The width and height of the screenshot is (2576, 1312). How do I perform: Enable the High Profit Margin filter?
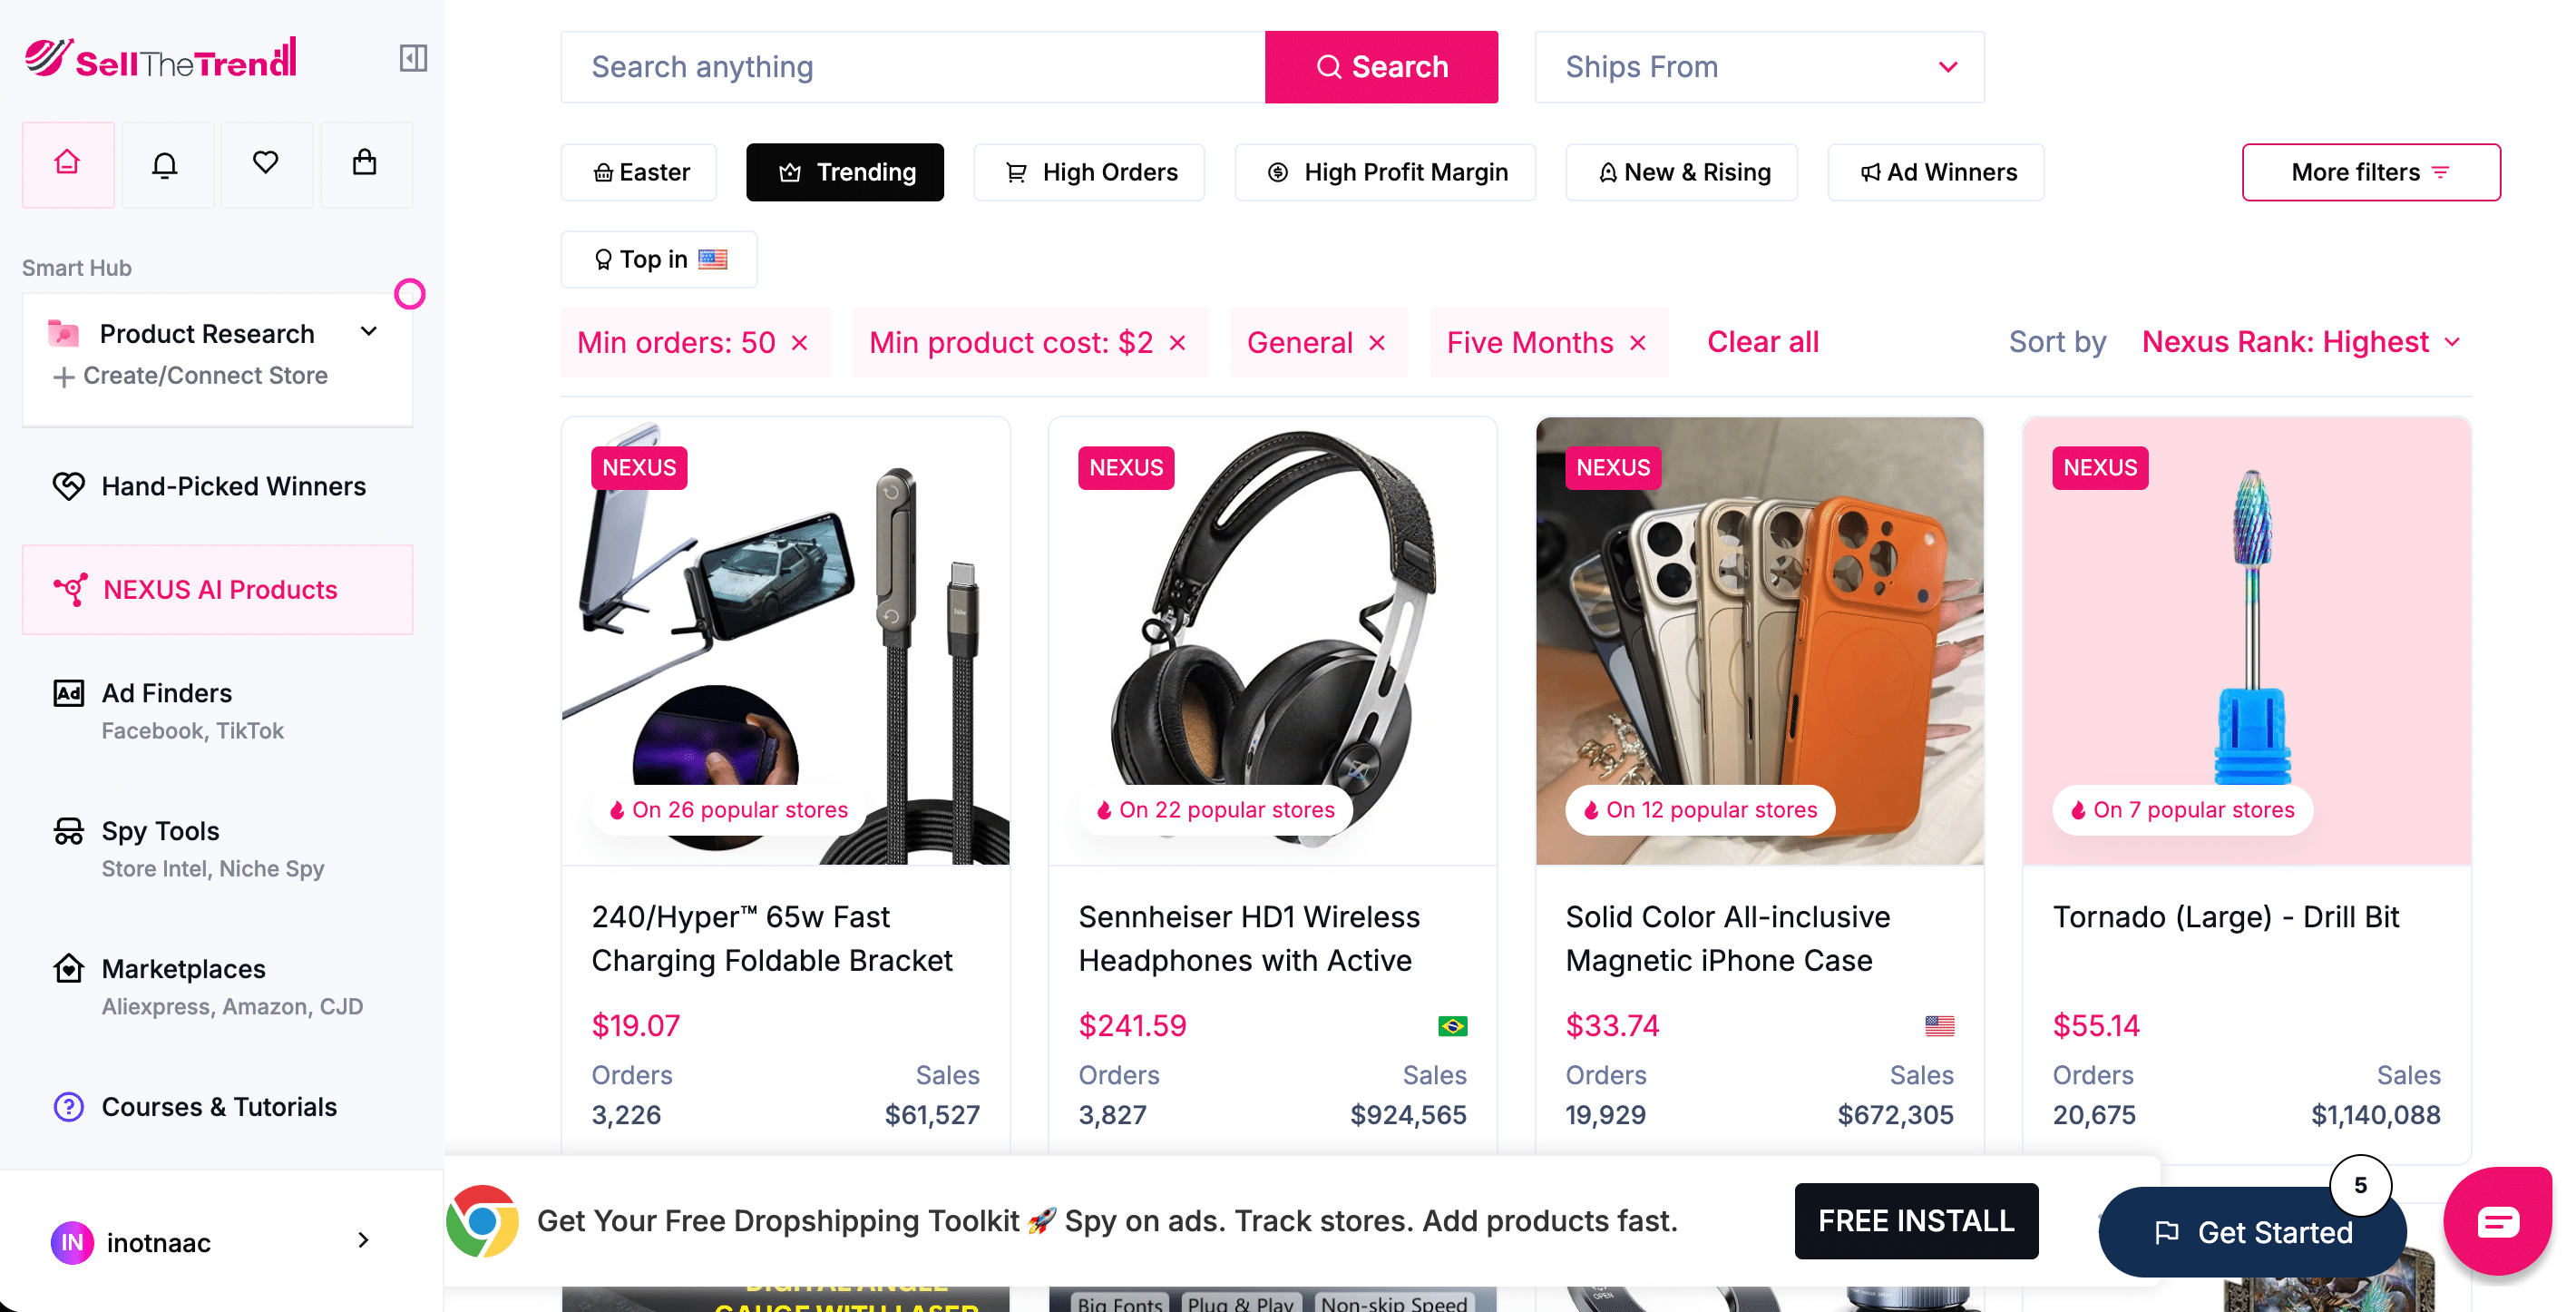tap(1385, 172)
